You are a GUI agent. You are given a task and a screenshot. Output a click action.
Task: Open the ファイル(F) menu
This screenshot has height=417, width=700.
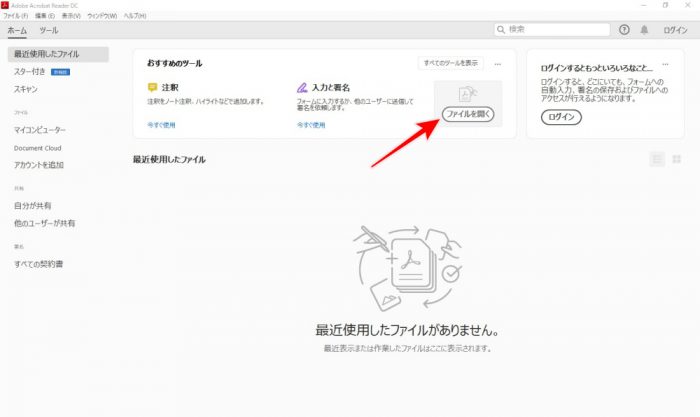point(16,16)
